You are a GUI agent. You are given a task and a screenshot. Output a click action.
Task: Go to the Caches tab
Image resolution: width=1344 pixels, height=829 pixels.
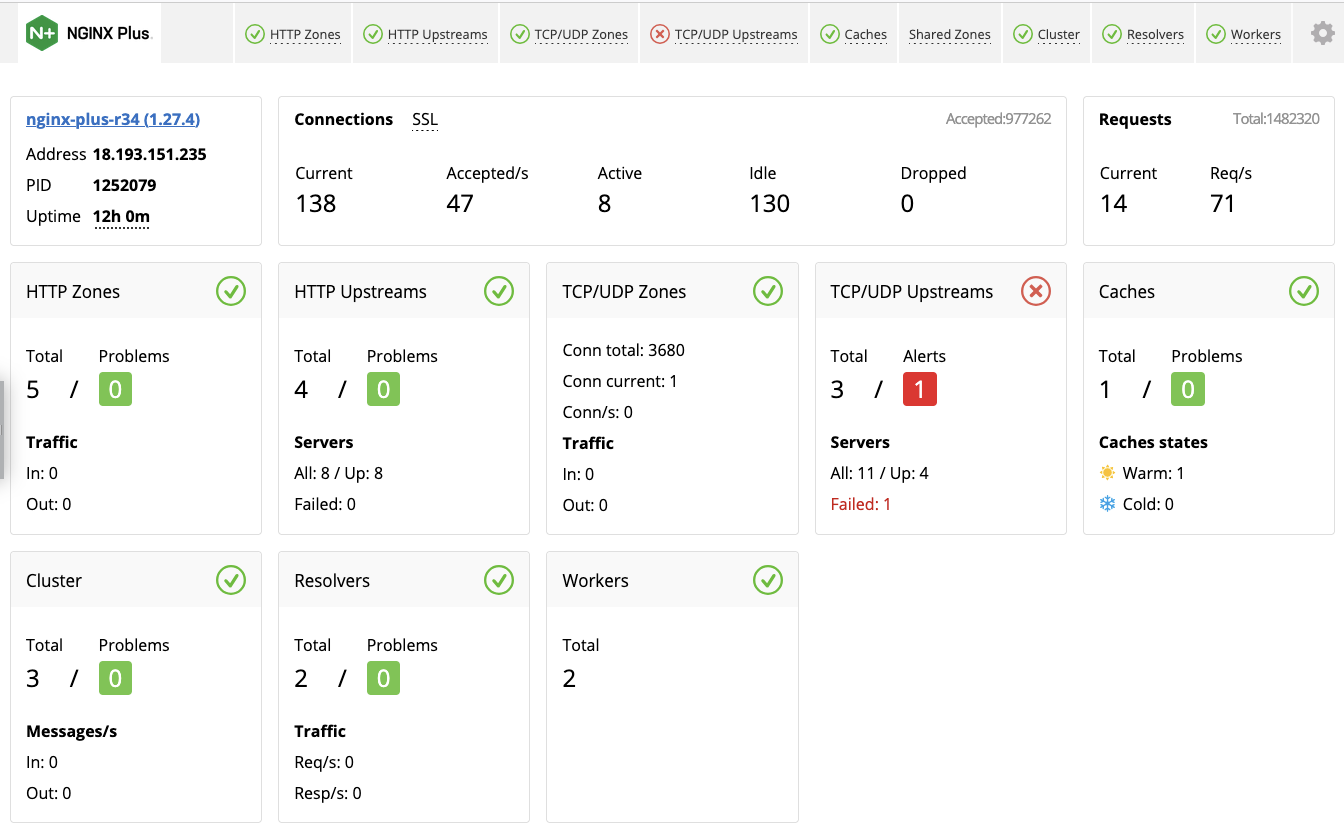(x=853, y=34)
